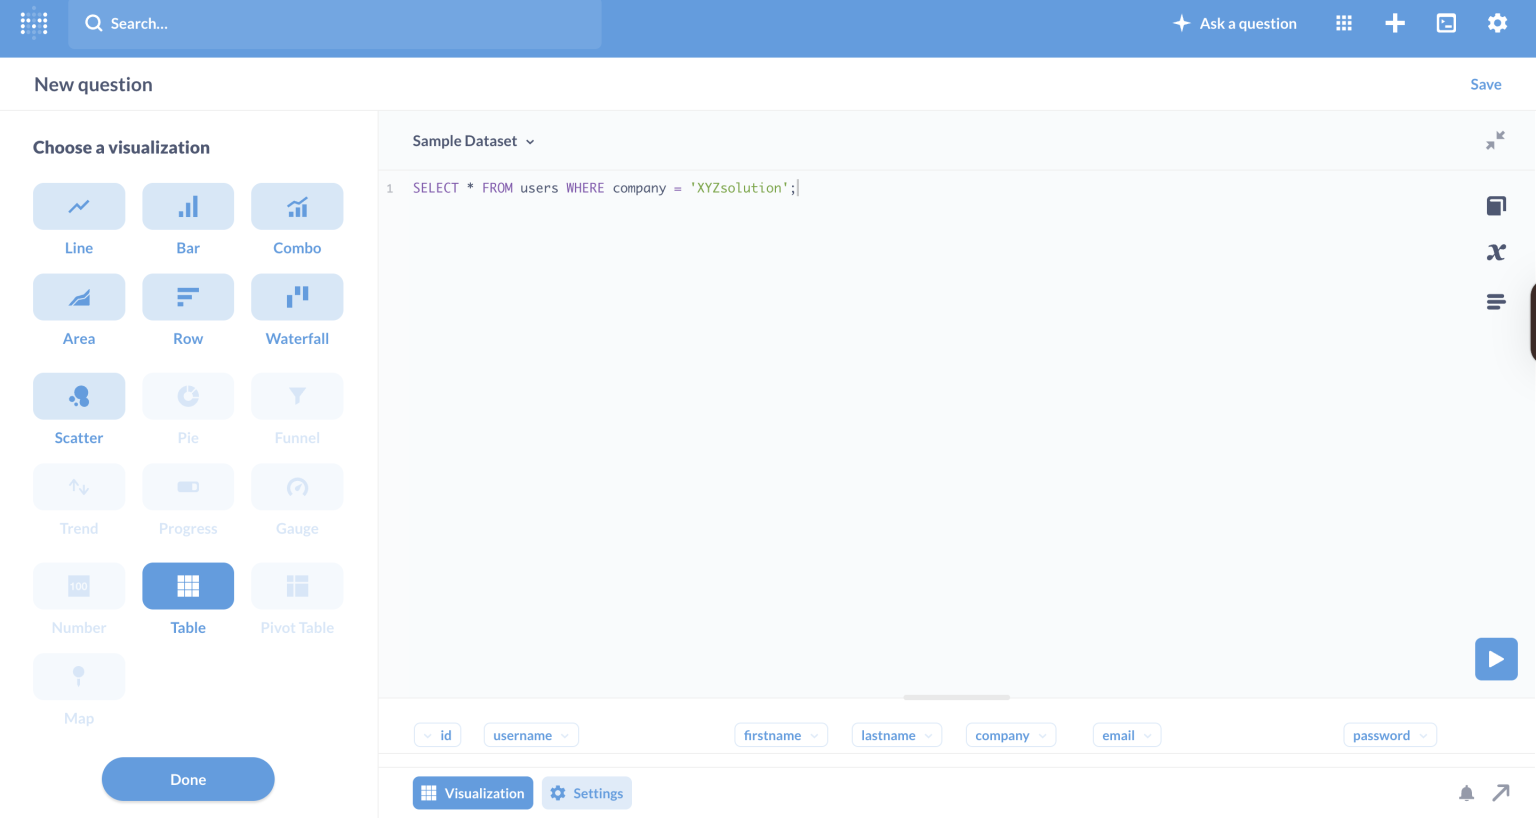This screenshot has height=818, width=1536.
Task: Open the username column header menu
Action: click(x=531, y=735)
